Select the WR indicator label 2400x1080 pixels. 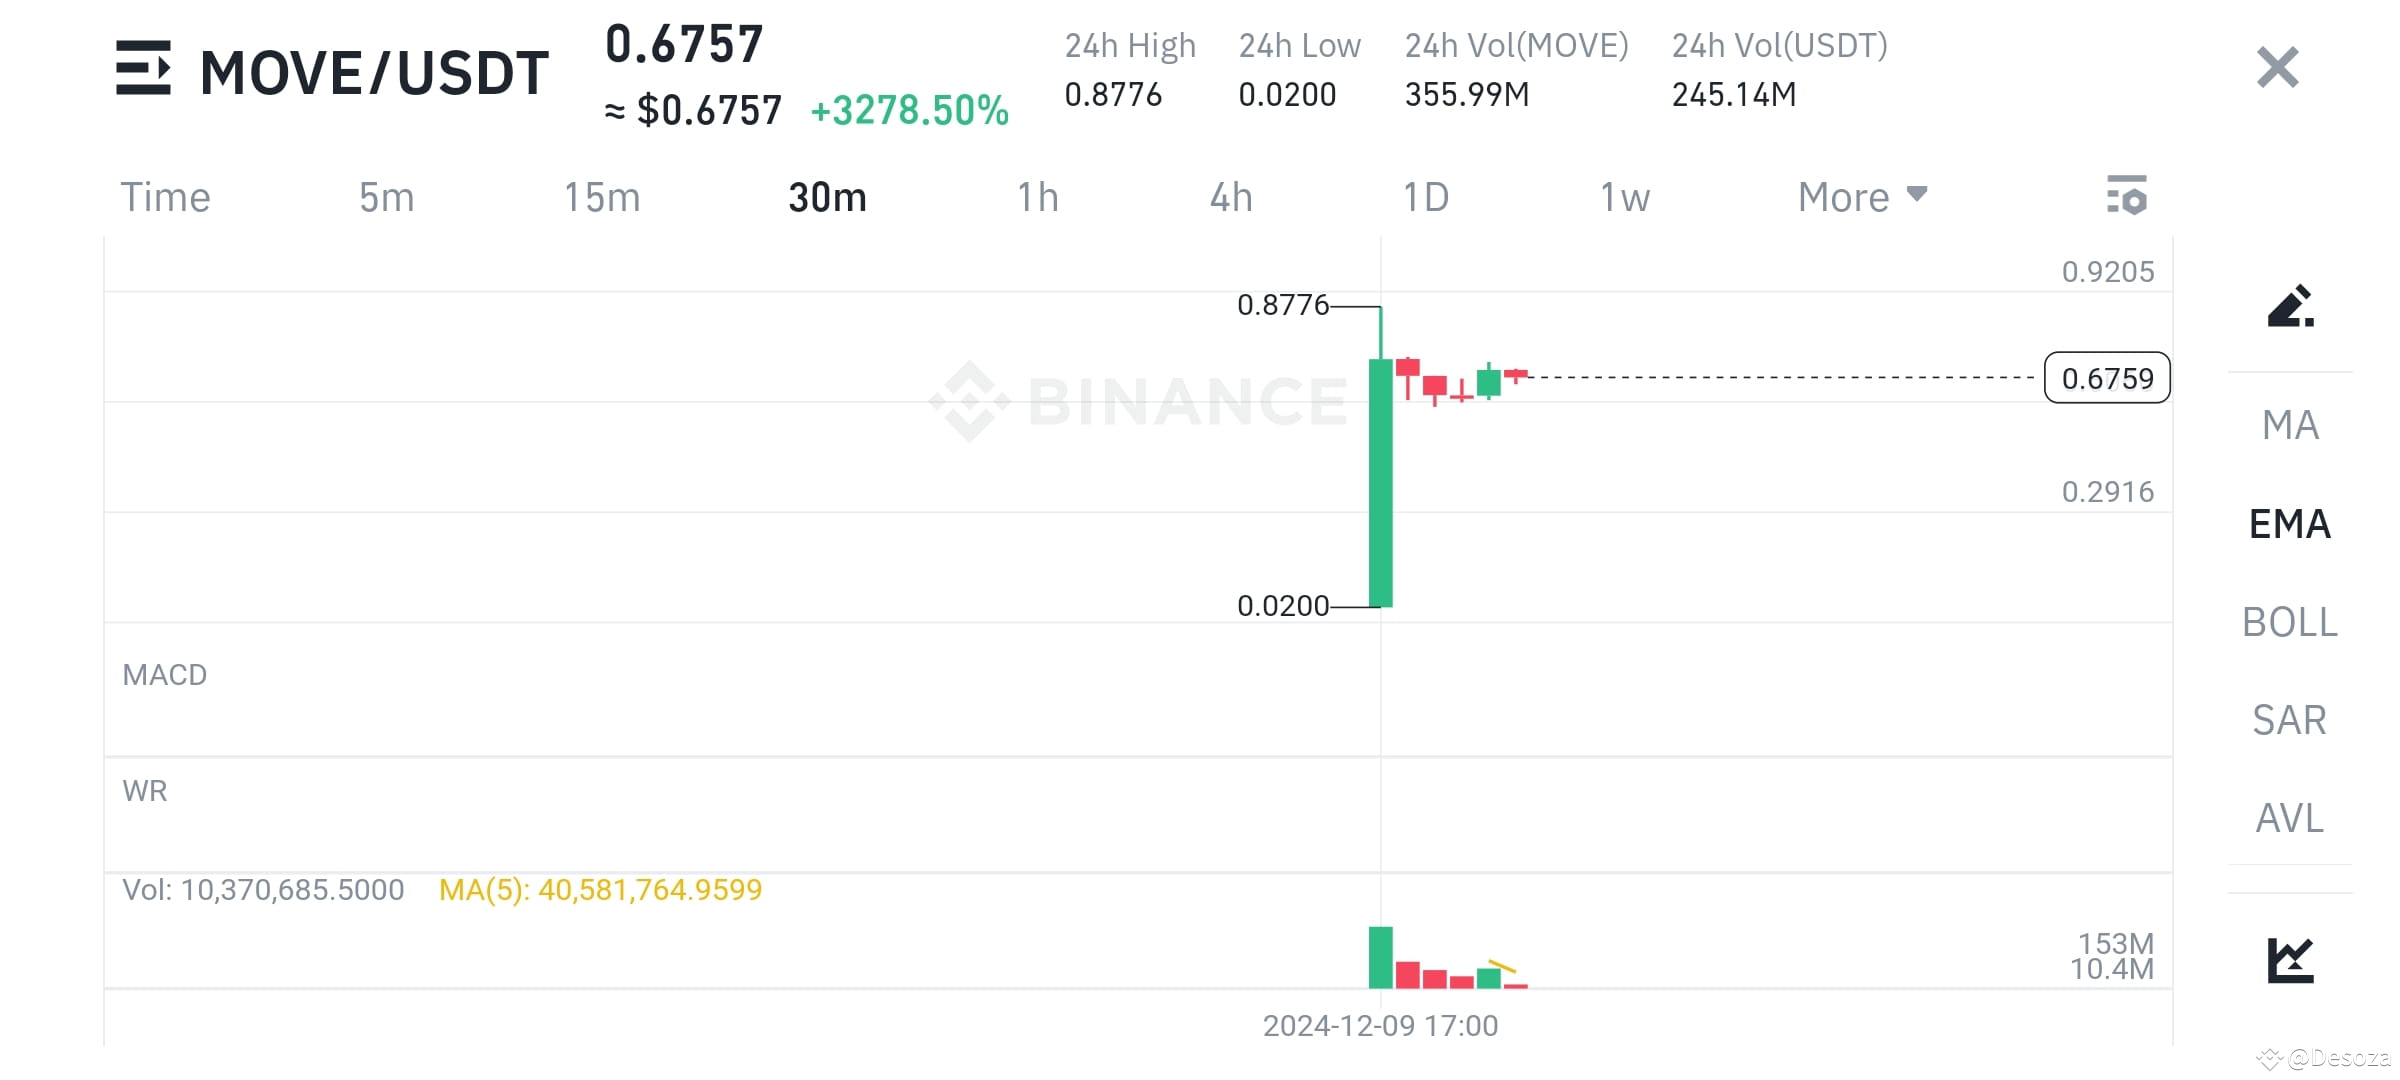[145, 790]
